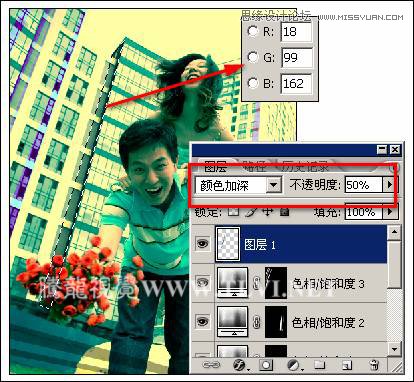Viewport: 414px width, 382px height.
Task: Select the 色相/饱和度 3 layer name
Action: pos(328,284)
